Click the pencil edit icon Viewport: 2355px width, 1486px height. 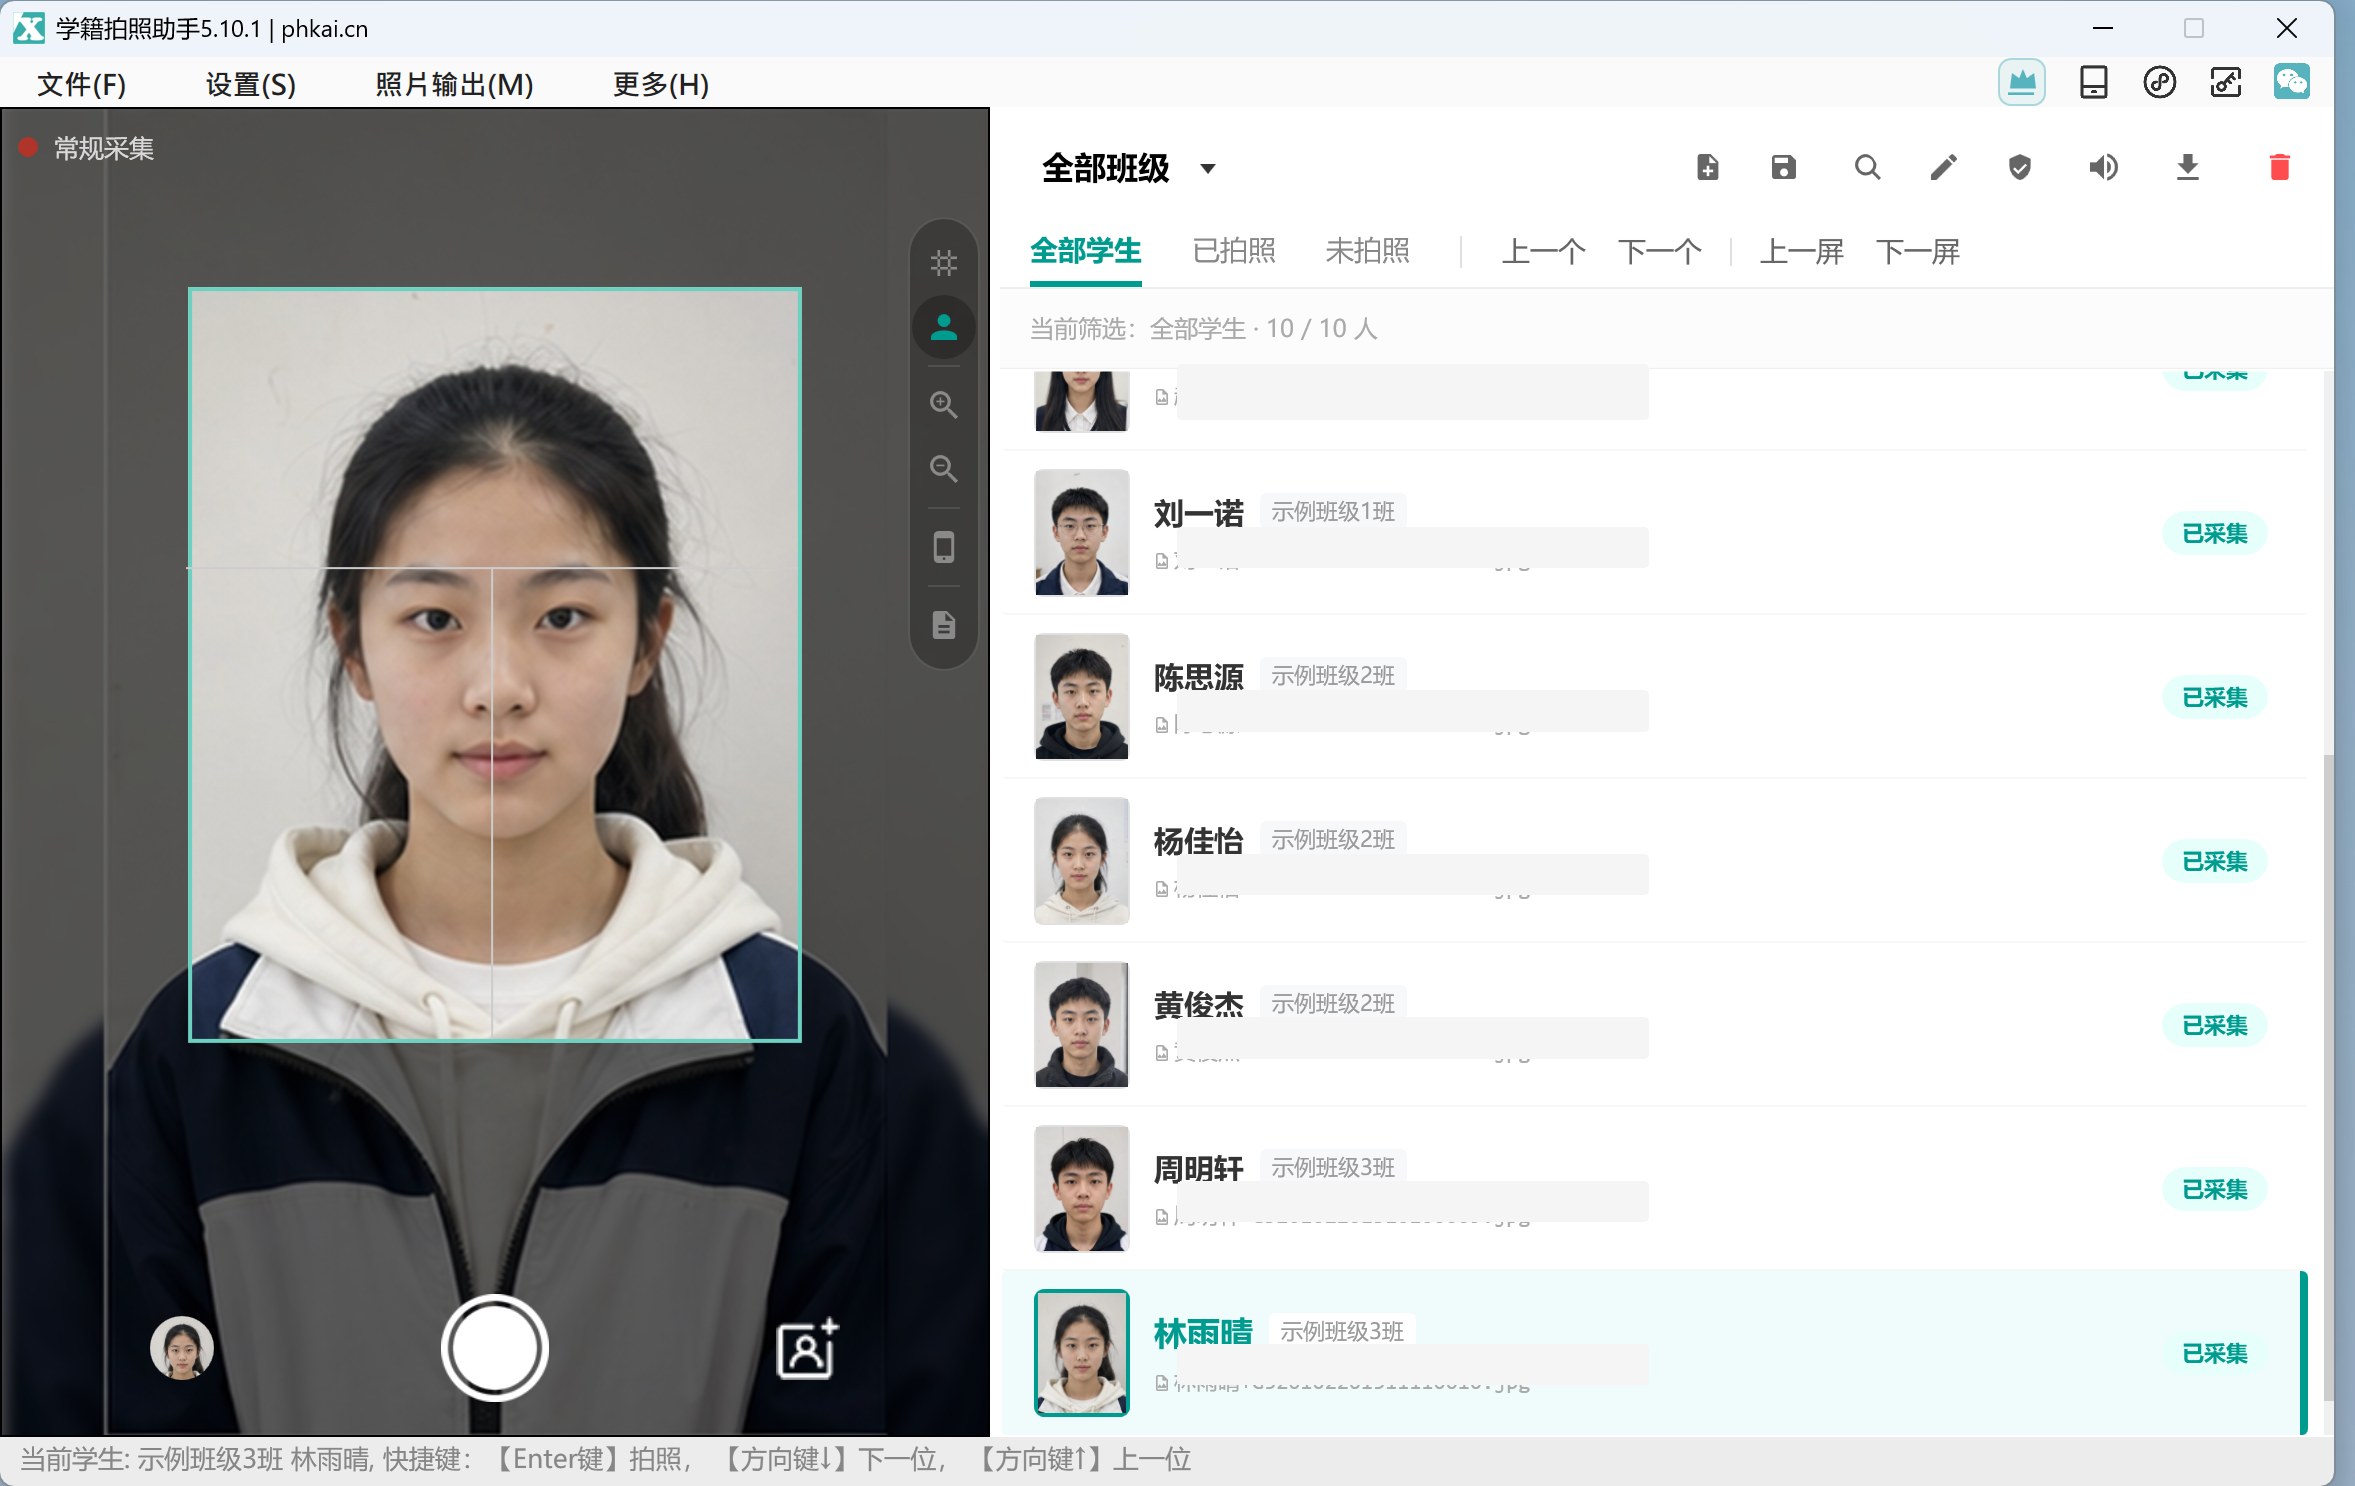coord(1943,167)
